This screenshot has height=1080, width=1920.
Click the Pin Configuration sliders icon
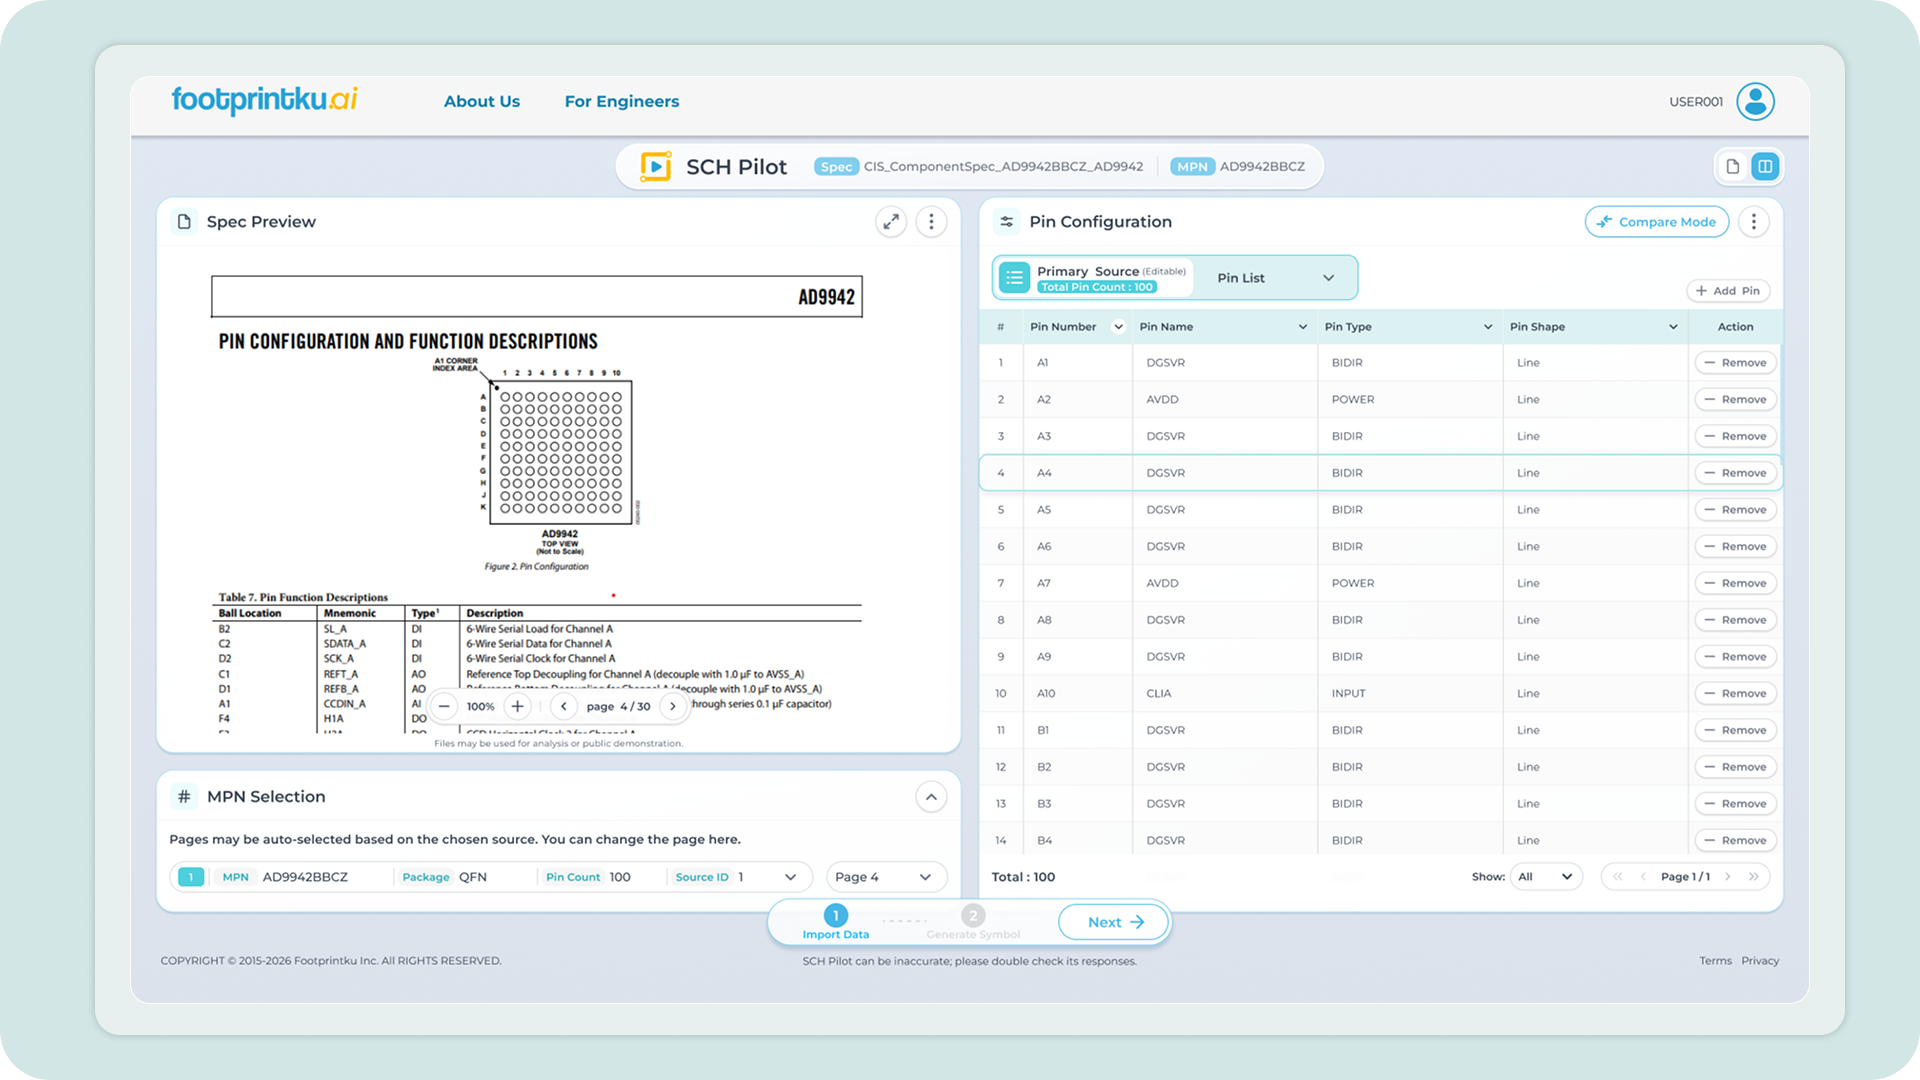tap(1007, 221)
